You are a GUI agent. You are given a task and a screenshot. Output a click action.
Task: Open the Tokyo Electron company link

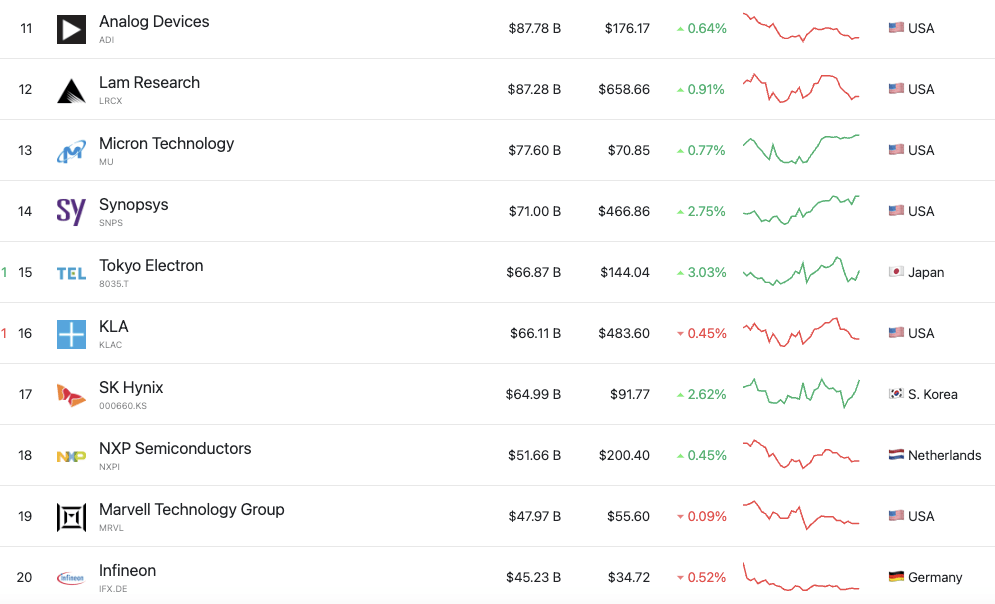coord(151,266)
